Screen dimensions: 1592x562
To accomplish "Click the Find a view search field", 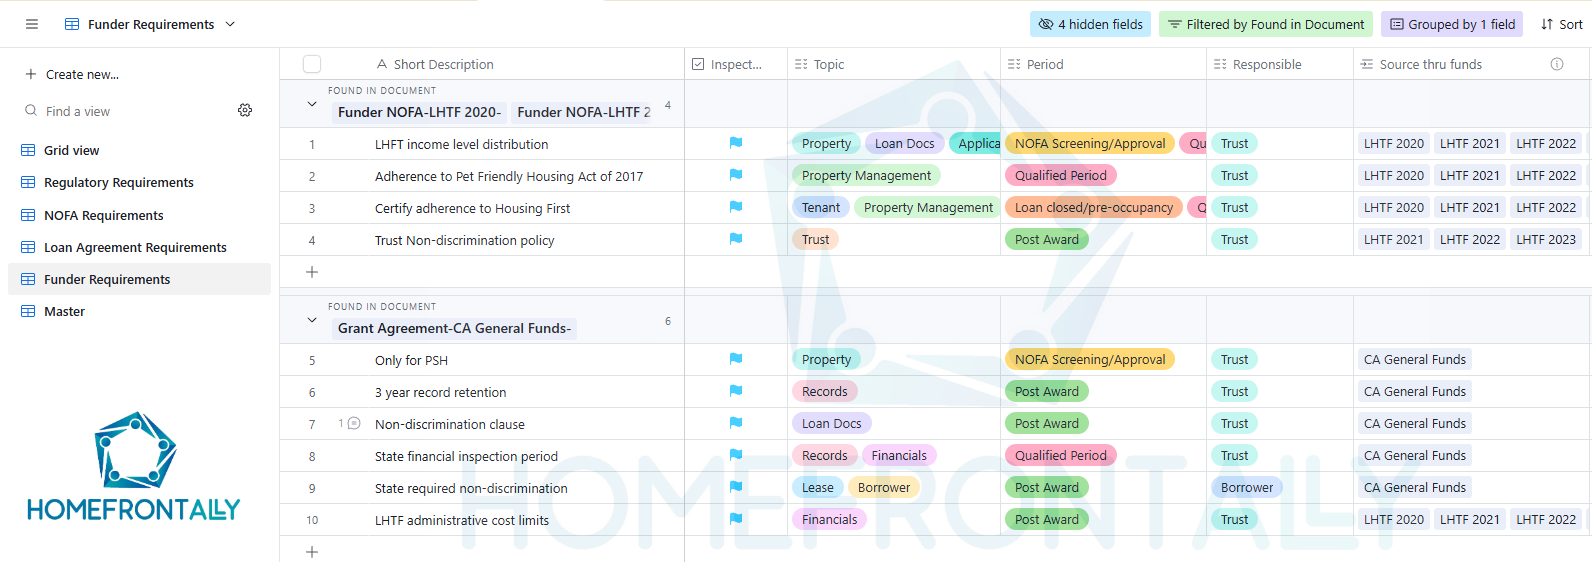I will coord(120,111).
